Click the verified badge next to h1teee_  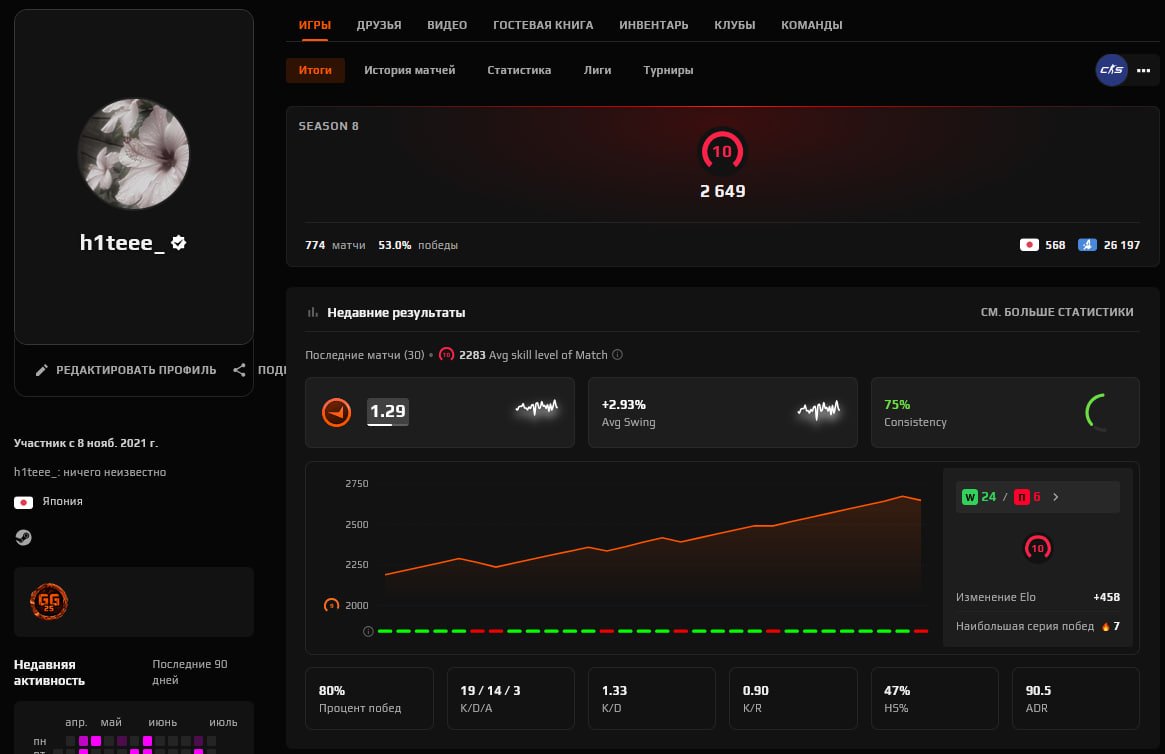point(178,242)
